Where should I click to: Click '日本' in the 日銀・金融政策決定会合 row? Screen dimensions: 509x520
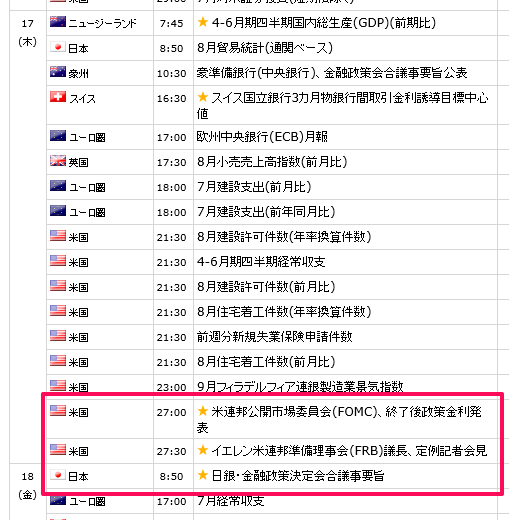(x=78, y=476)
